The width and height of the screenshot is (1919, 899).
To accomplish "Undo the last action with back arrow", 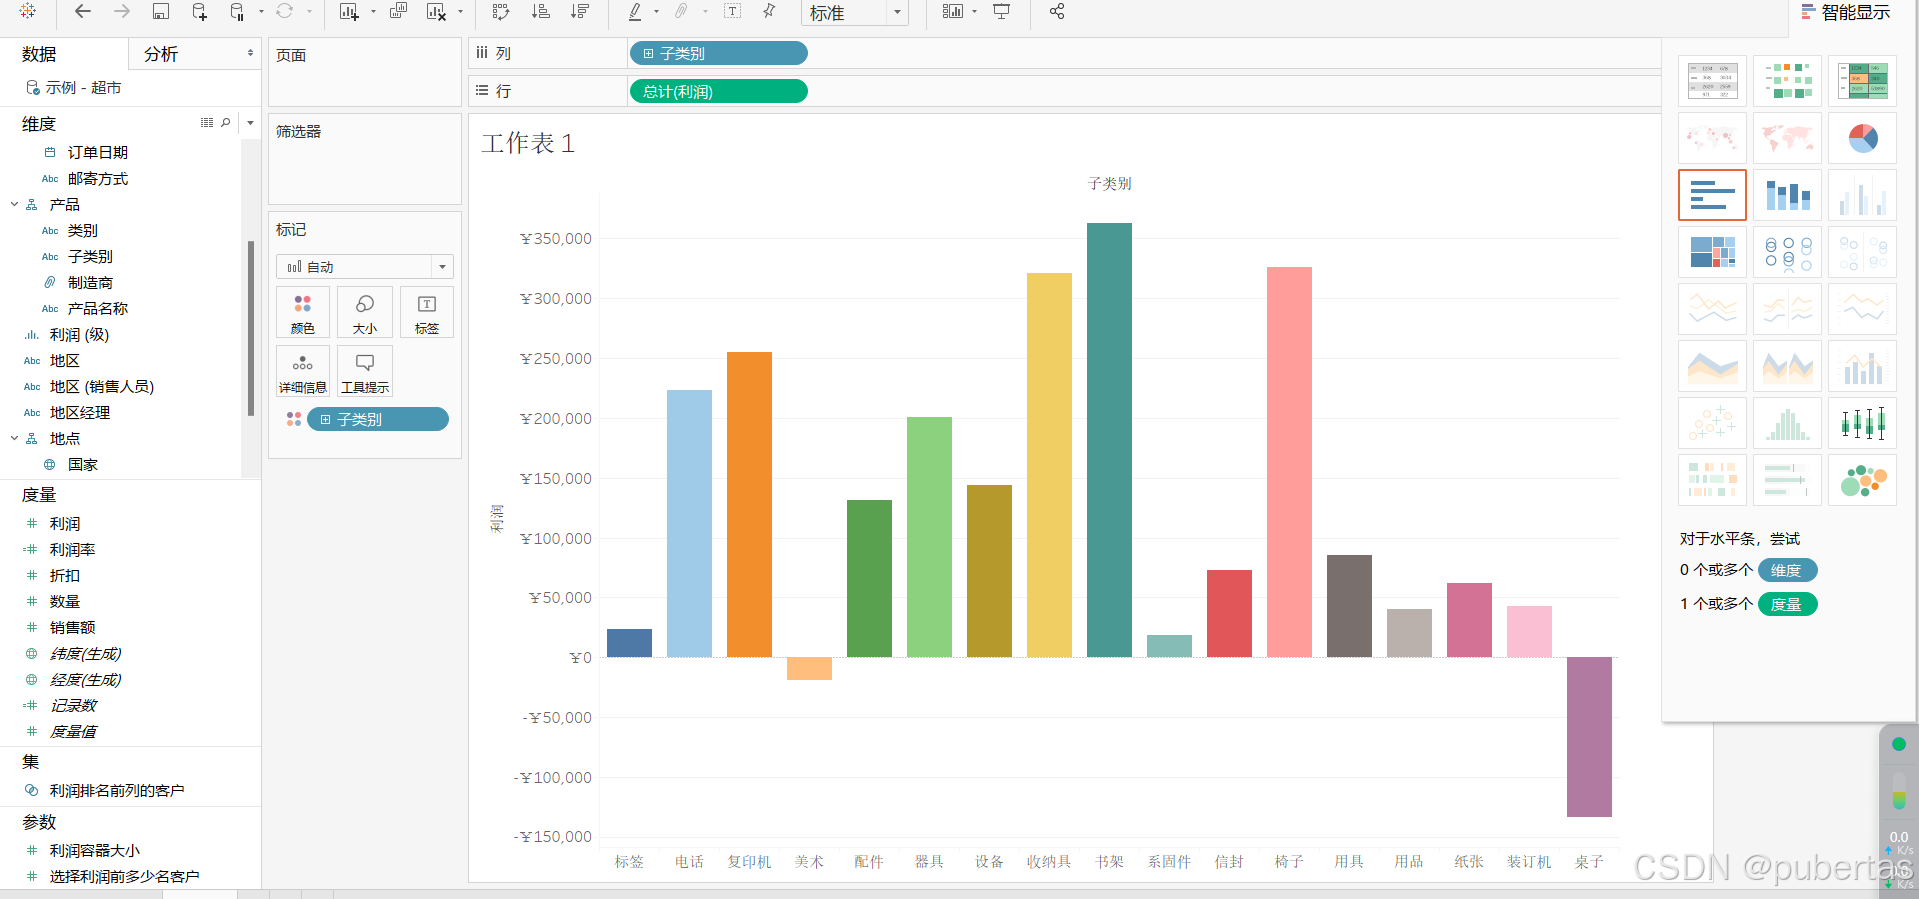I will [x=83, y=11].
